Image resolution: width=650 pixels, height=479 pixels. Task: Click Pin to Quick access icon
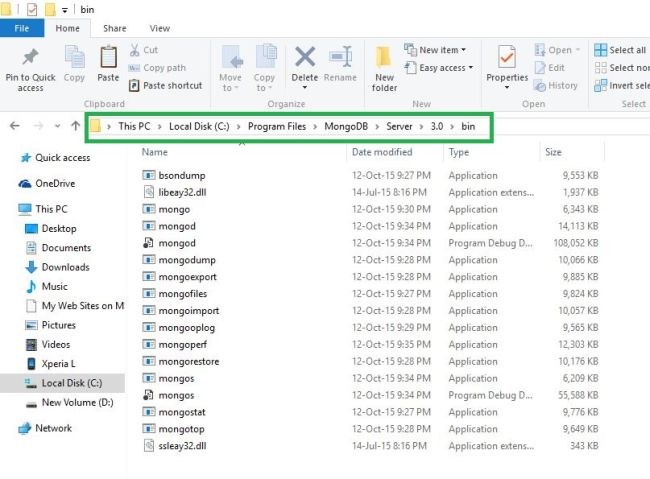30,57
